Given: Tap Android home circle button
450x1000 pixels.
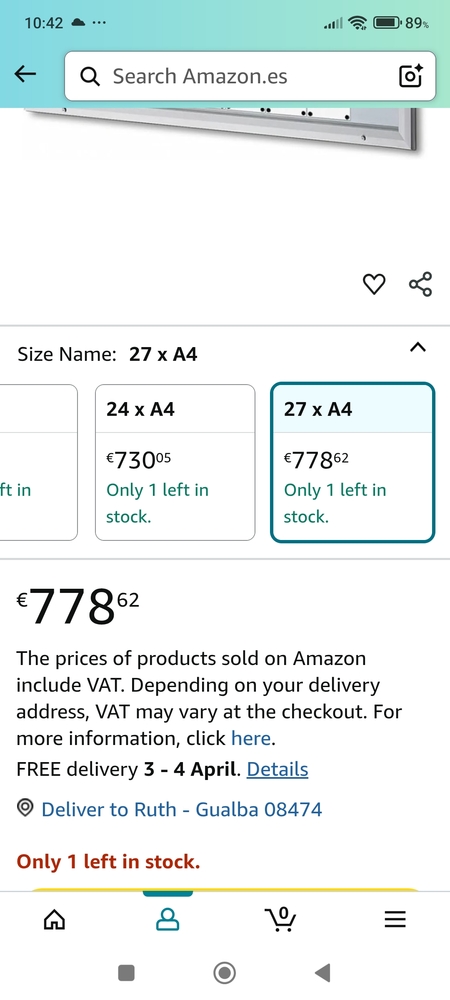Looking at the screenshot, I should tap(224, 973).
